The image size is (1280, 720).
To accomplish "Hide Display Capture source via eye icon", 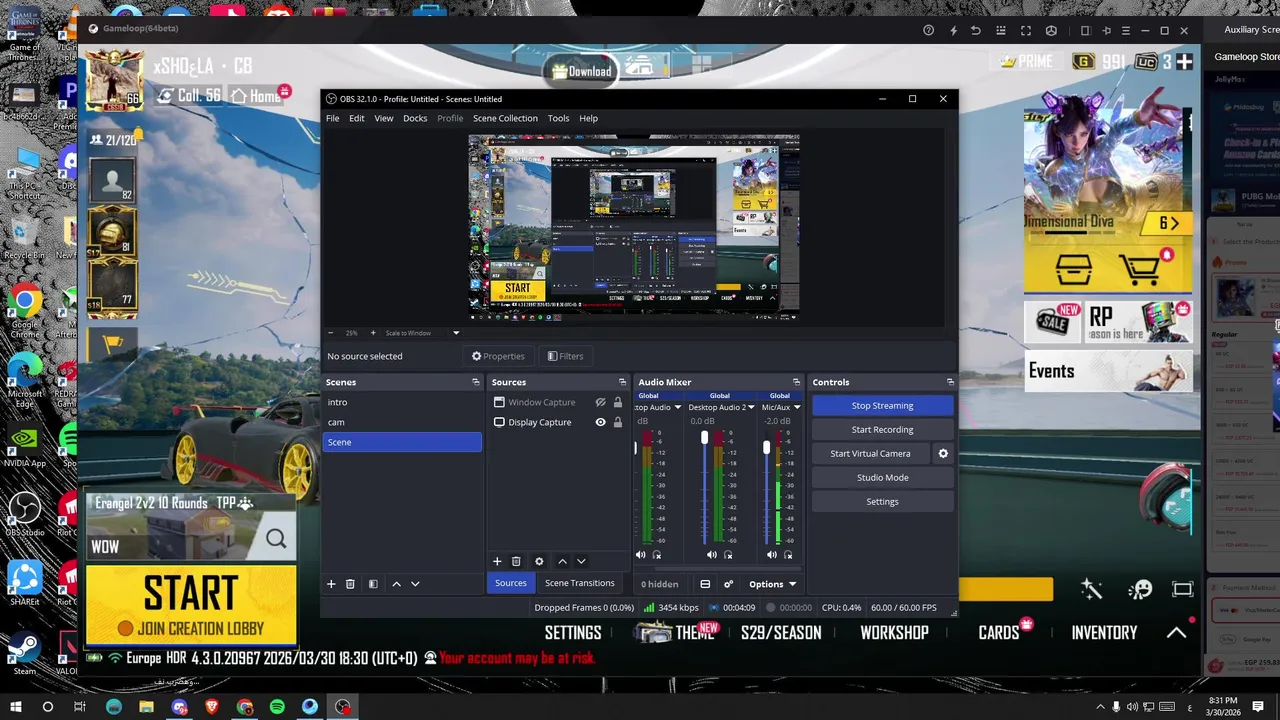I will click(600, 423).
